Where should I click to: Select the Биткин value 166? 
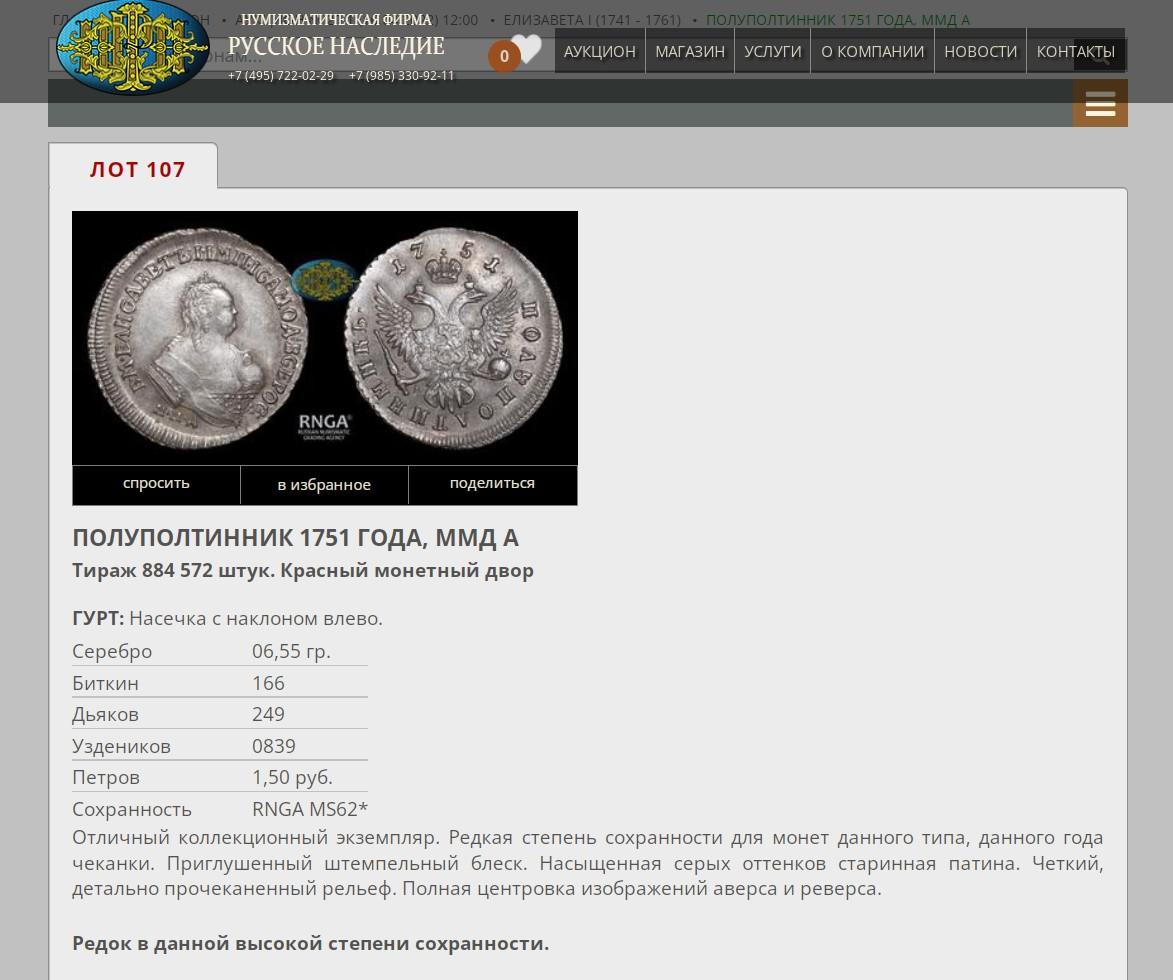coord(268,683)
